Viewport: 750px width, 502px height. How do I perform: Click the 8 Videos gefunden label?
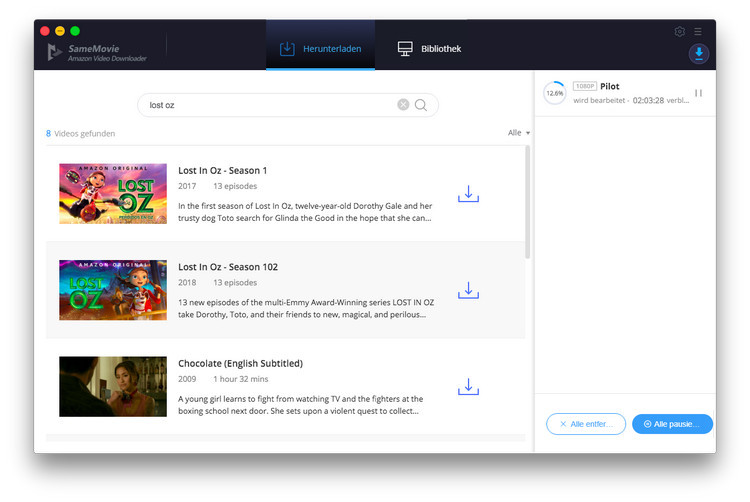tap(80, 133)
